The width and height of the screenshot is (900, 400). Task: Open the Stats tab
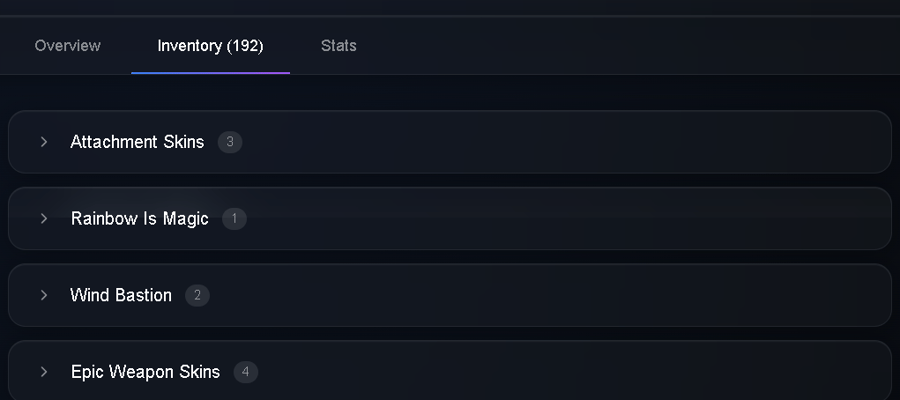click(339, 46)
